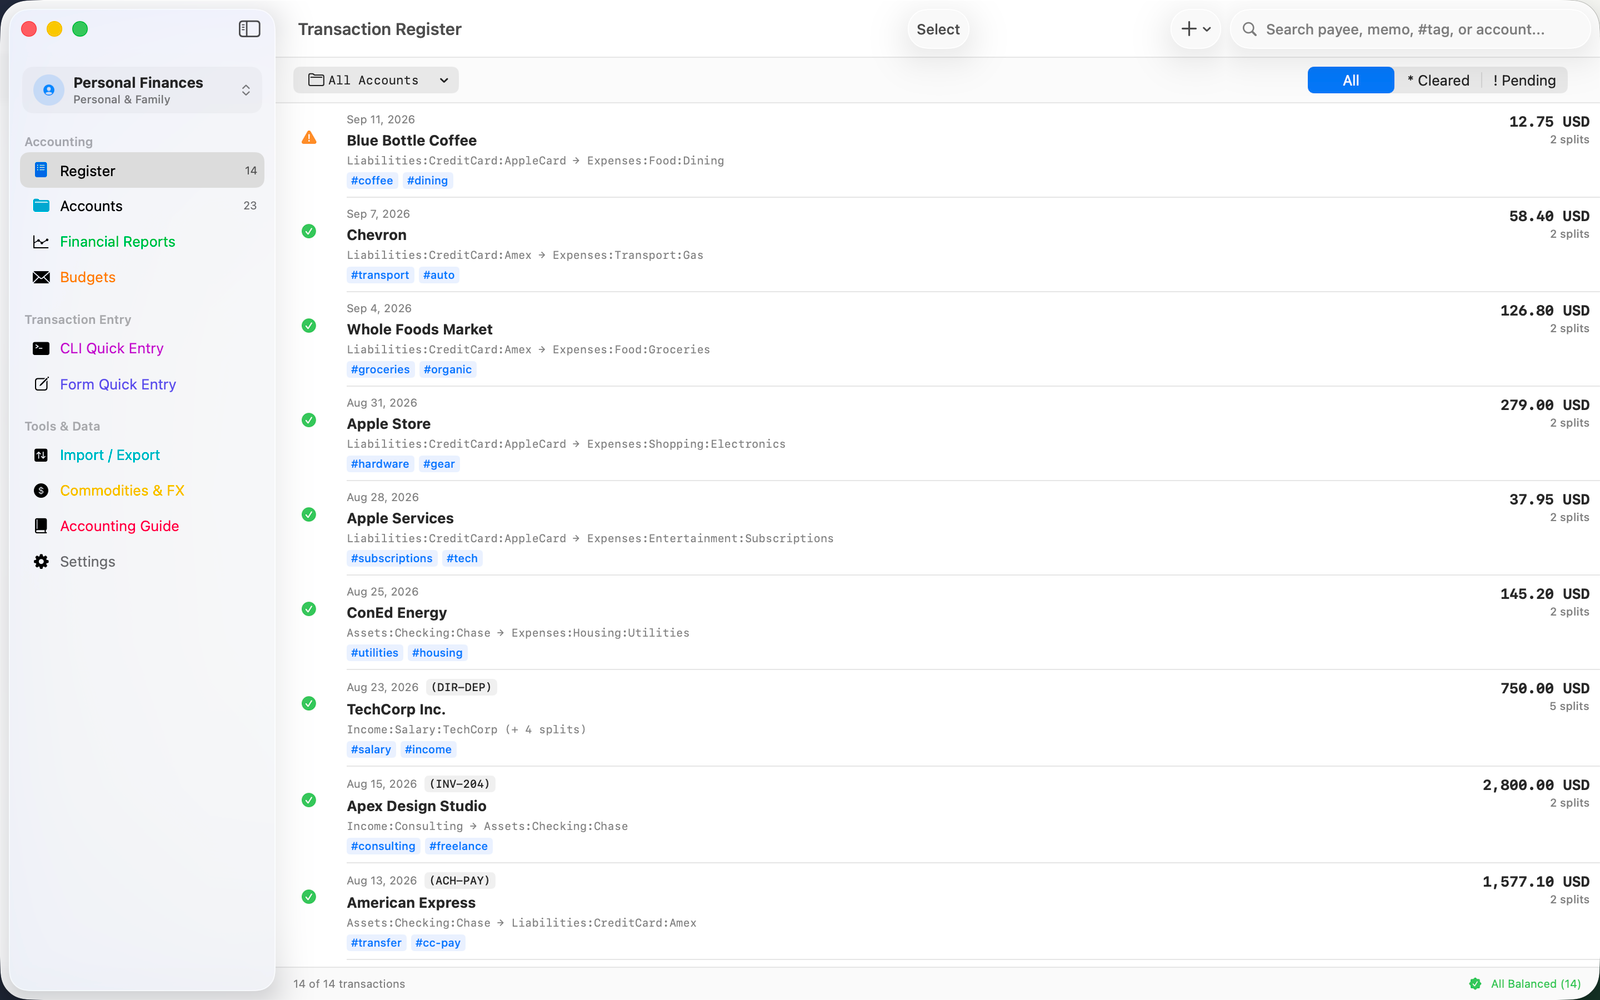Click the #groceries tag
Screen dimensions: 1600x1000
tap(380, 370)
